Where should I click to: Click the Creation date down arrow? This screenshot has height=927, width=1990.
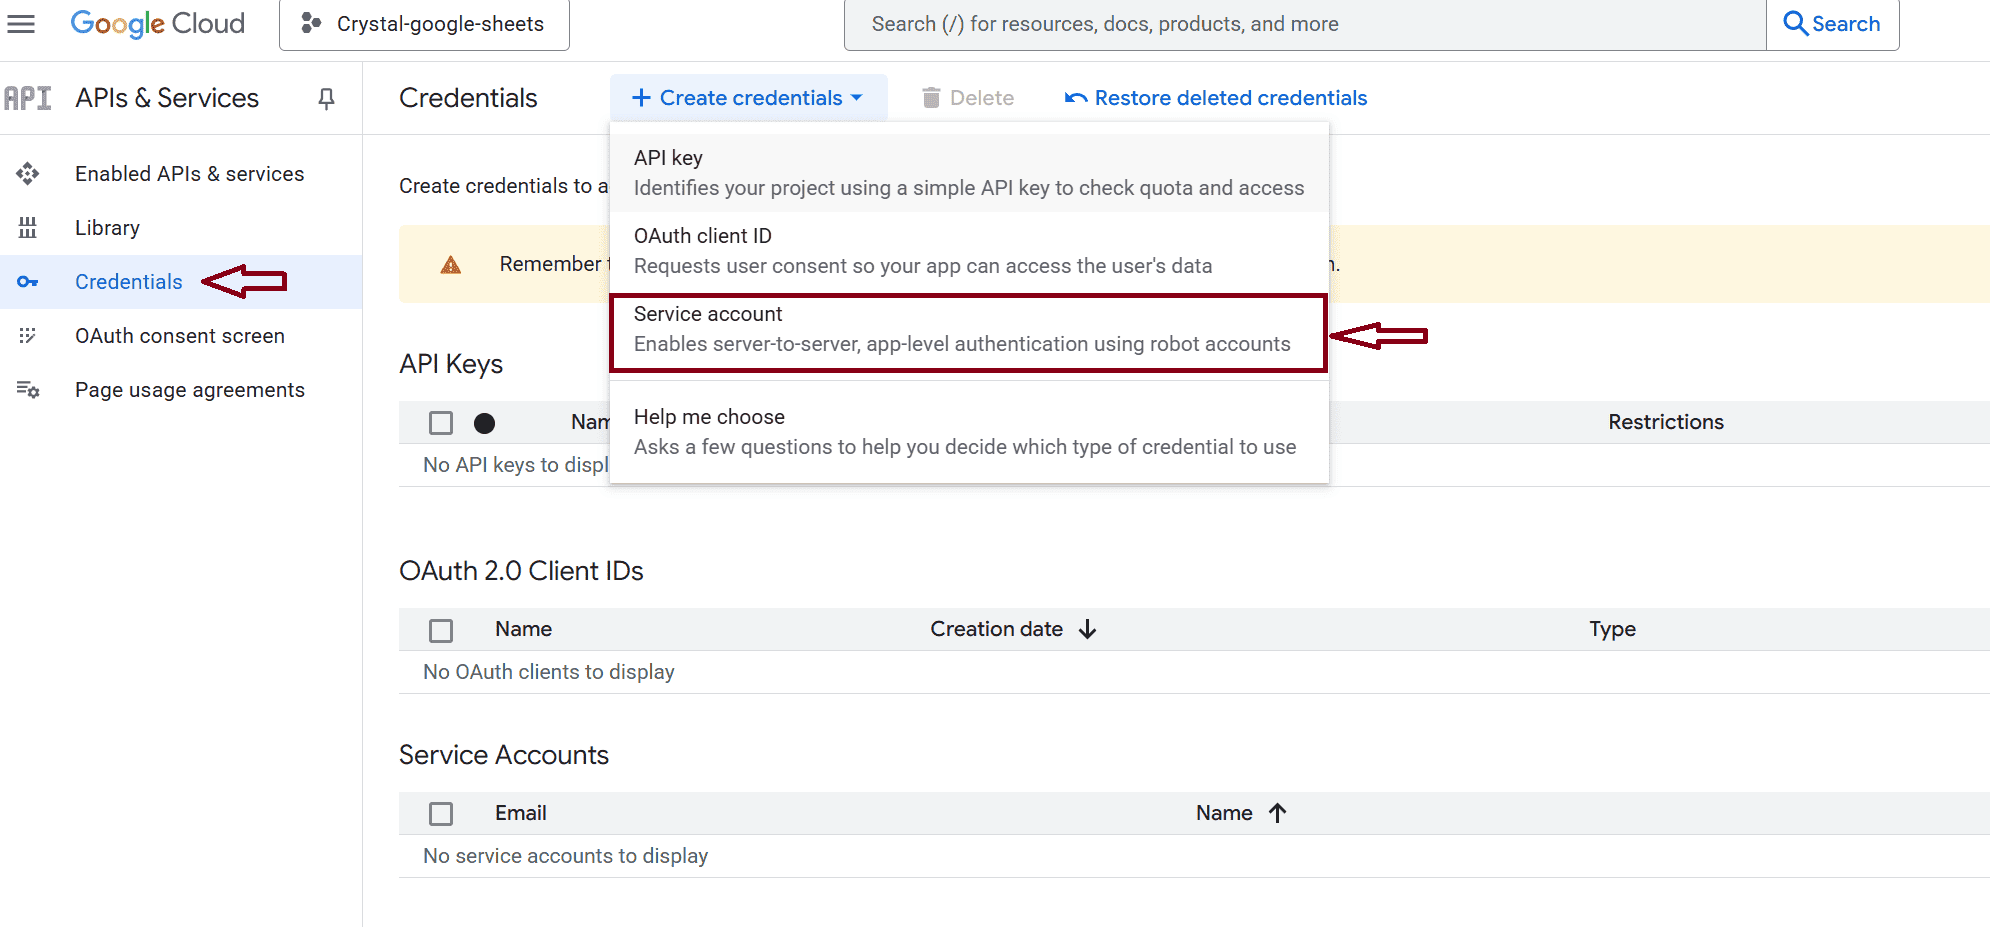coord(1088,629)
